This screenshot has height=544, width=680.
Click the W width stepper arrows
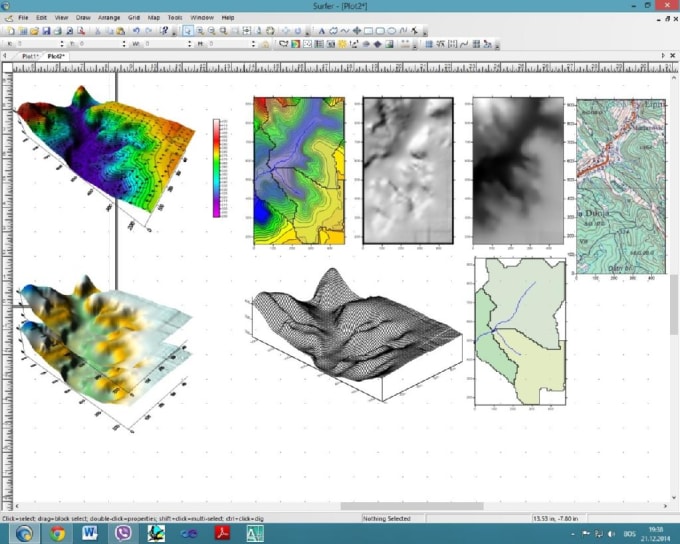tap(191, 44)
